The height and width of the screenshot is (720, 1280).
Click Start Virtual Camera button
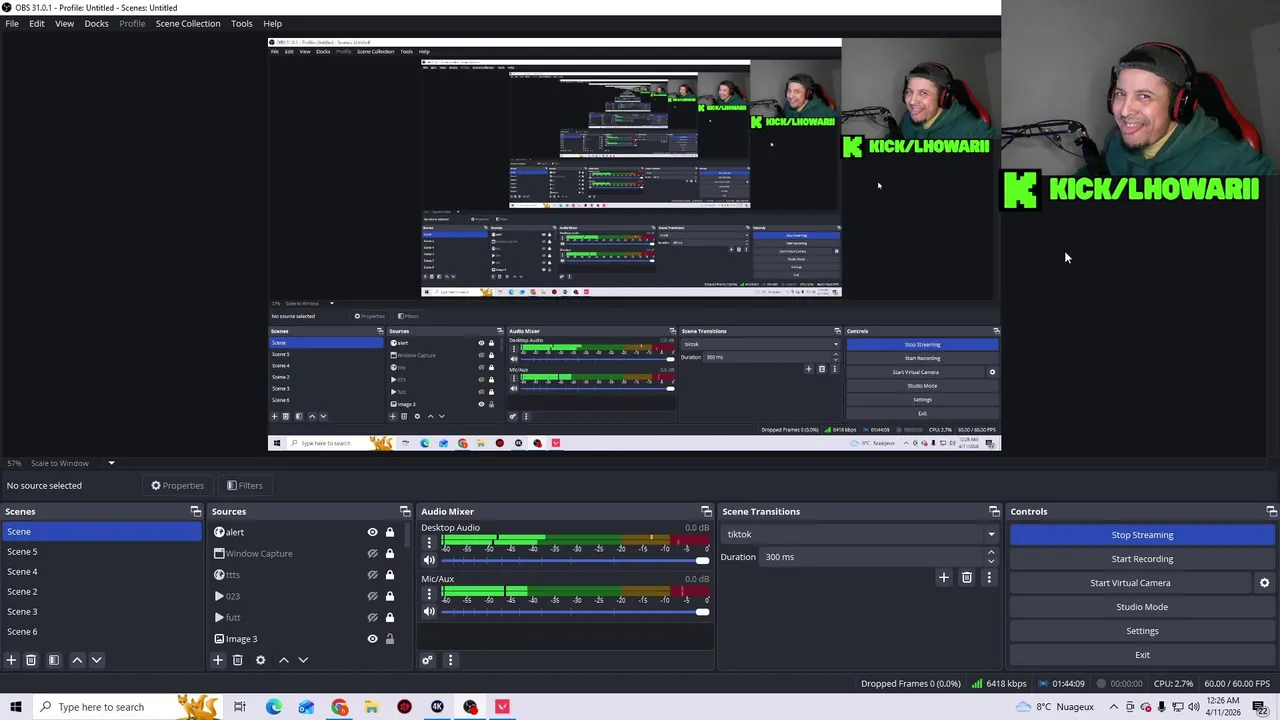(x=1130, y=583)
